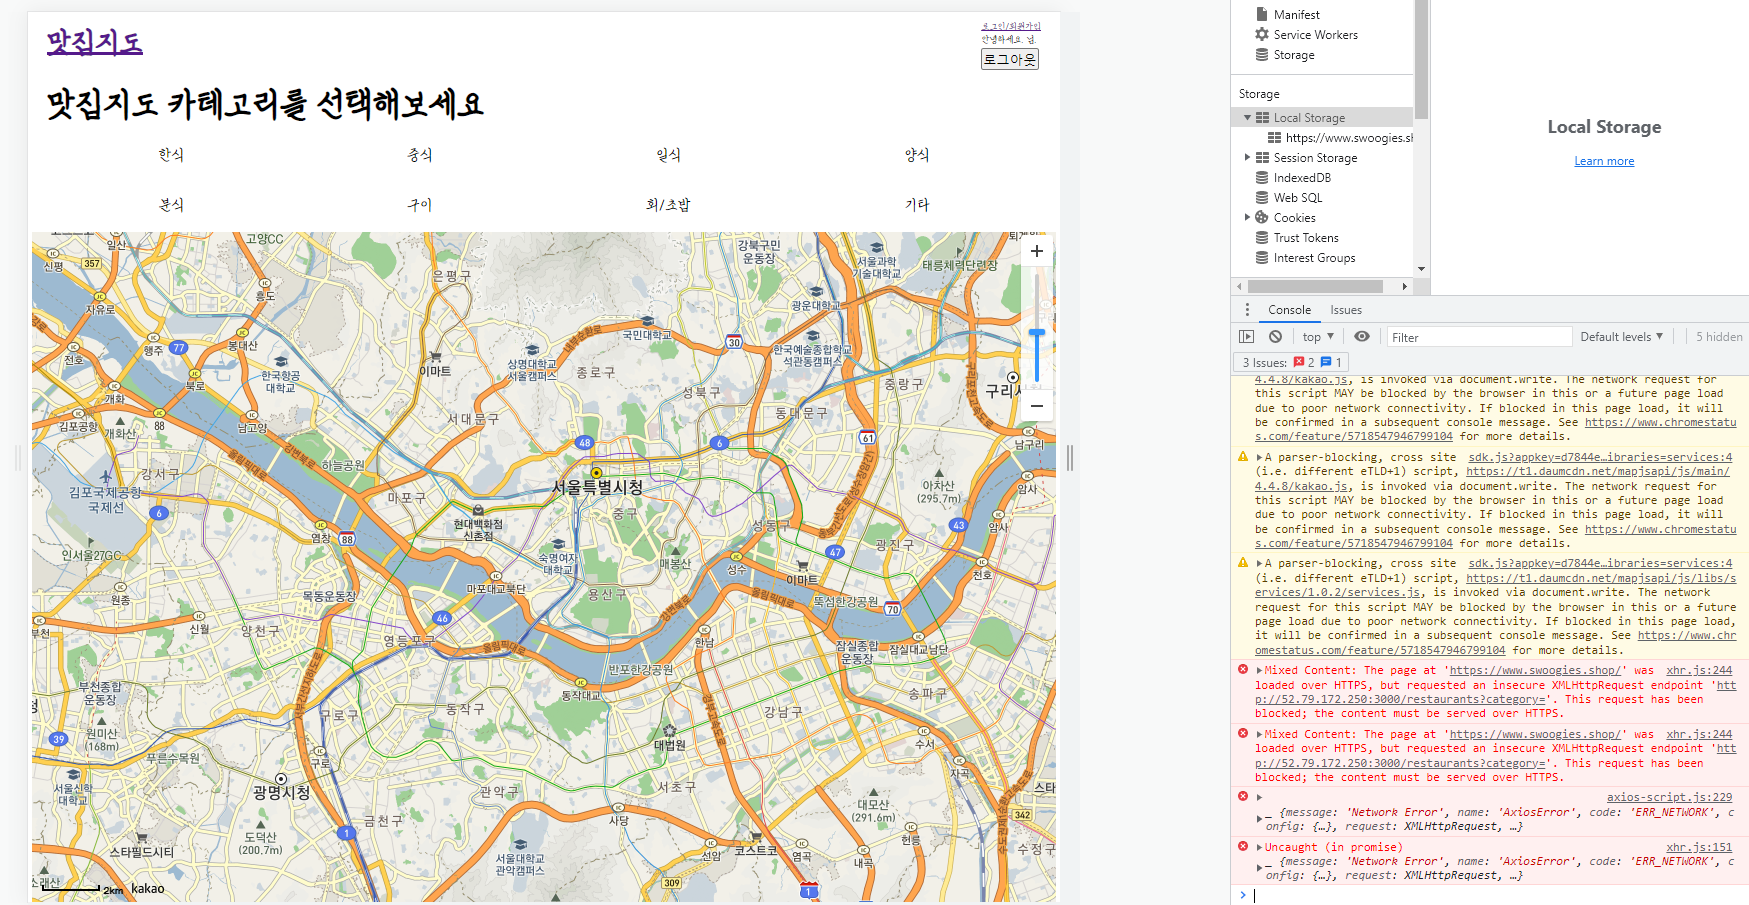Screen dimensions: 1749x905
Task: Expand the Session Storage node
Action: (1247, 158)
